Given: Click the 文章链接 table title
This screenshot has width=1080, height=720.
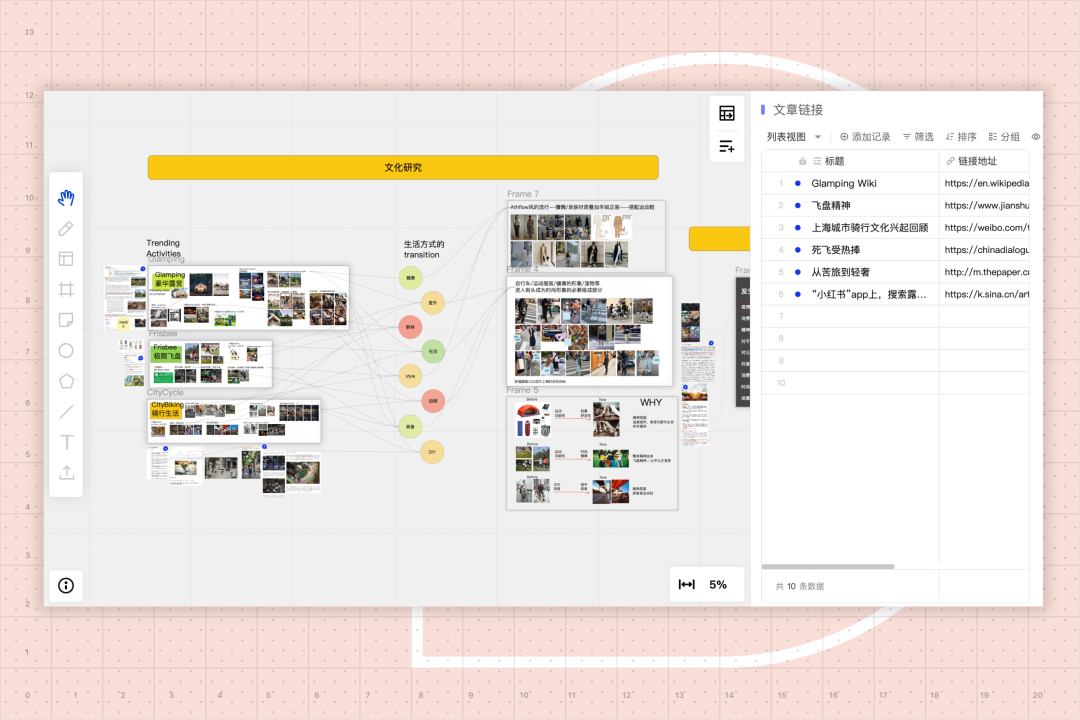Looking at the screenshot, I should pyautogui.click(x=798, y=110).
